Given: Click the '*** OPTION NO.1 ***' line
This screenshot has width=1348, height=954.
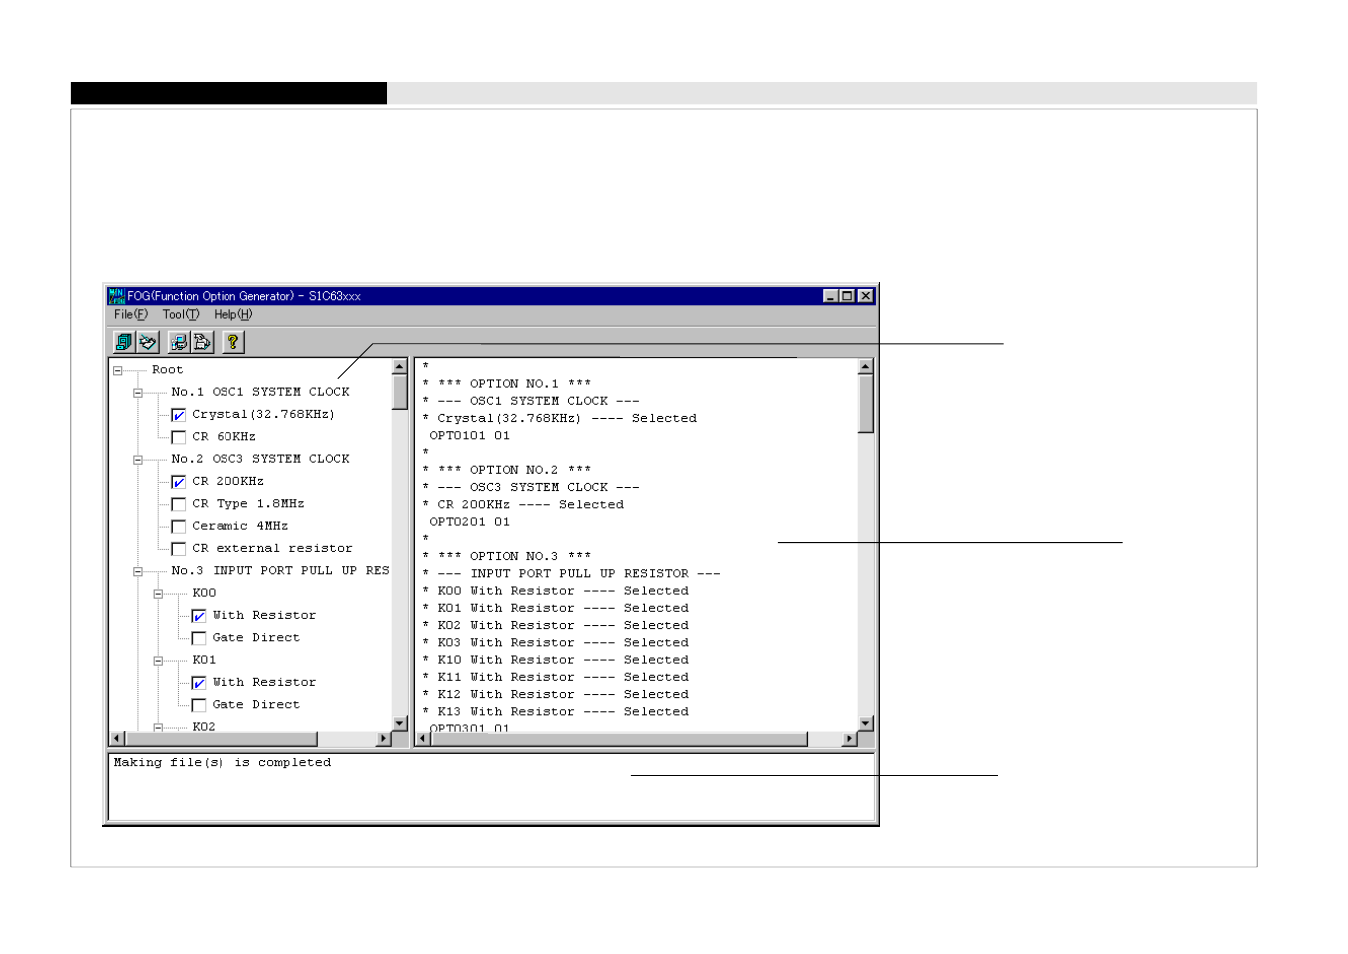Looking at the screenshot, I should tap(507, 384).
